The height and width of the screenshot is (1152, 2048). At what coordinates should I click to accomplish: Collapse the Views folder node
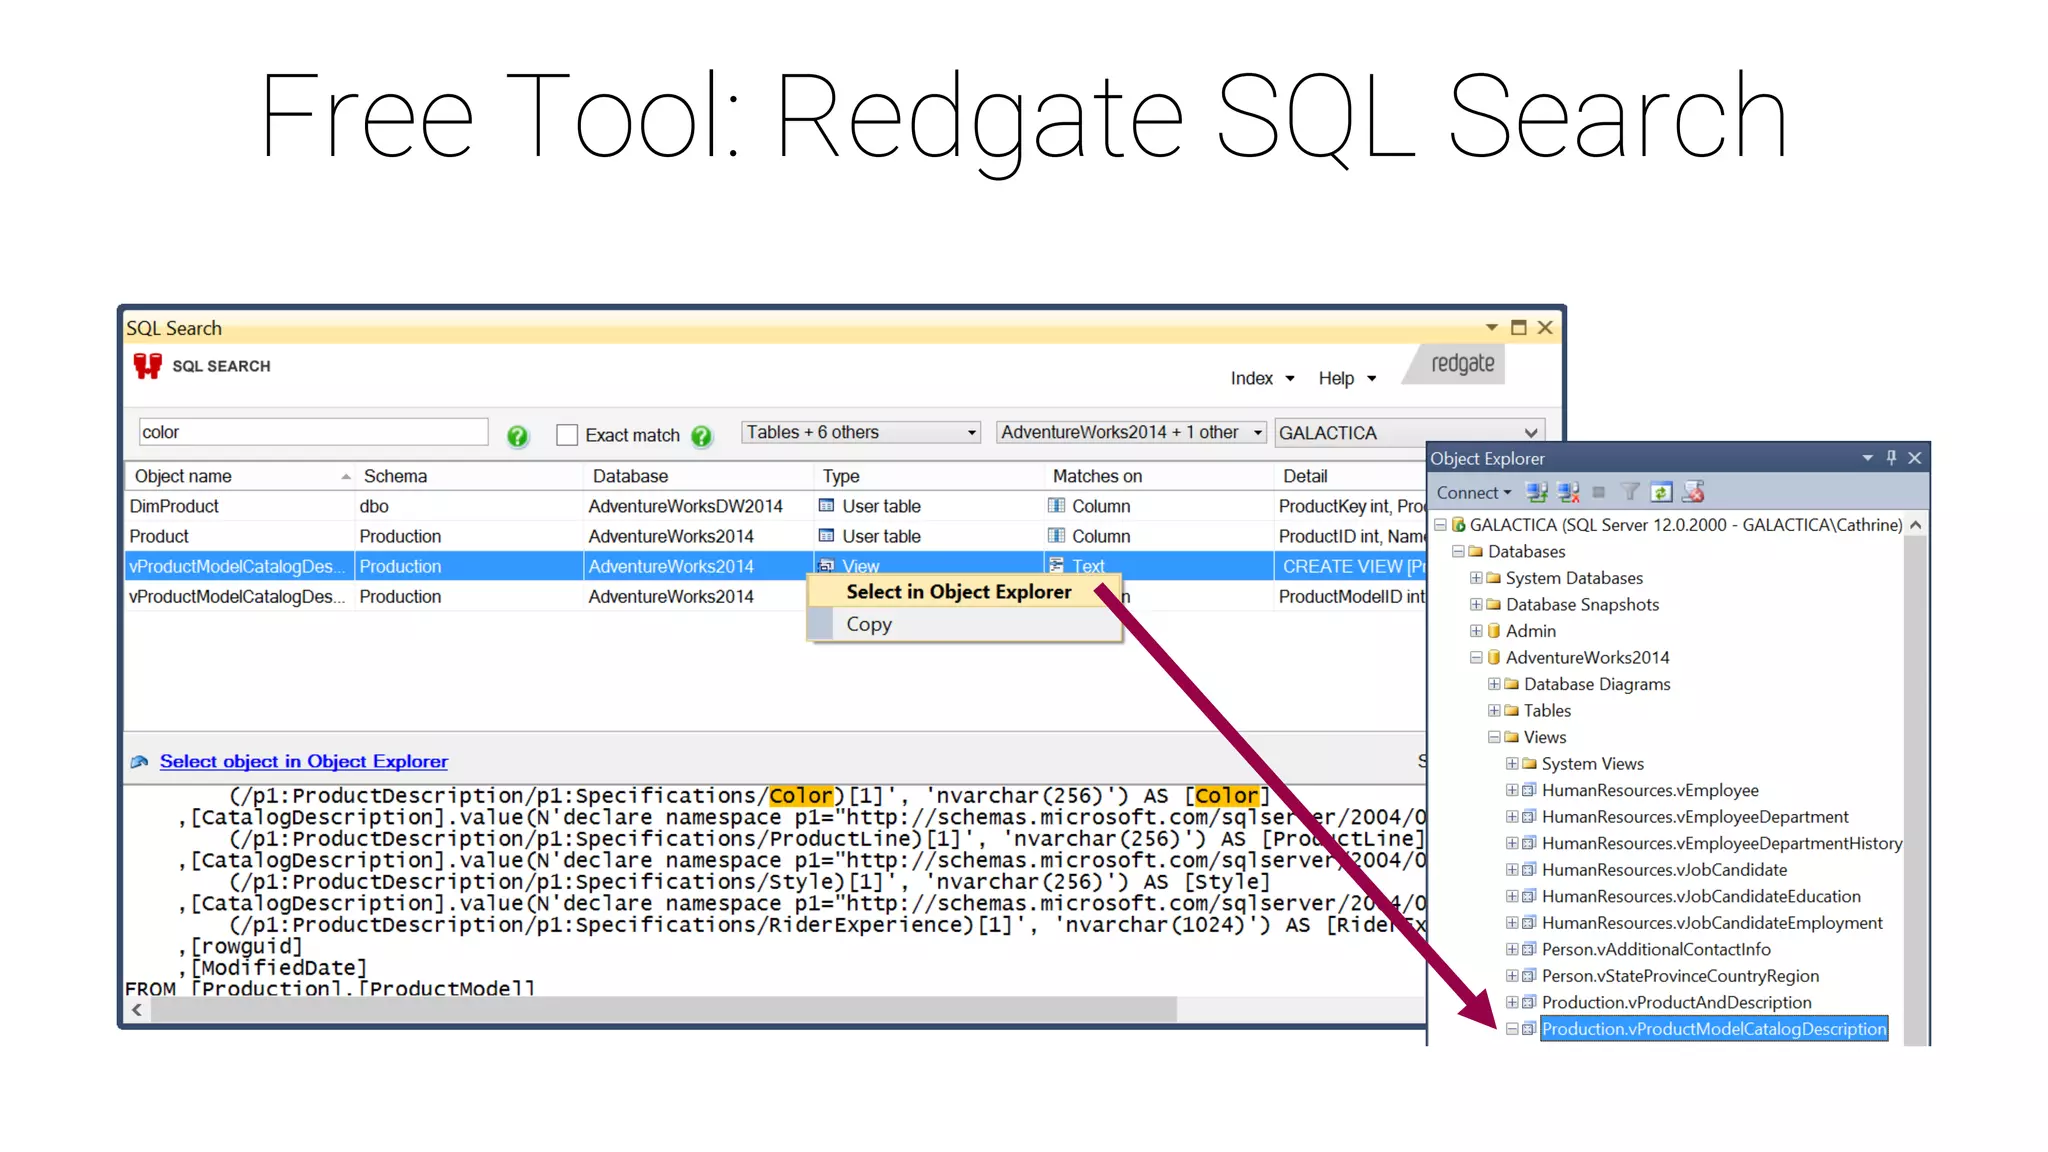(1494, 737)
